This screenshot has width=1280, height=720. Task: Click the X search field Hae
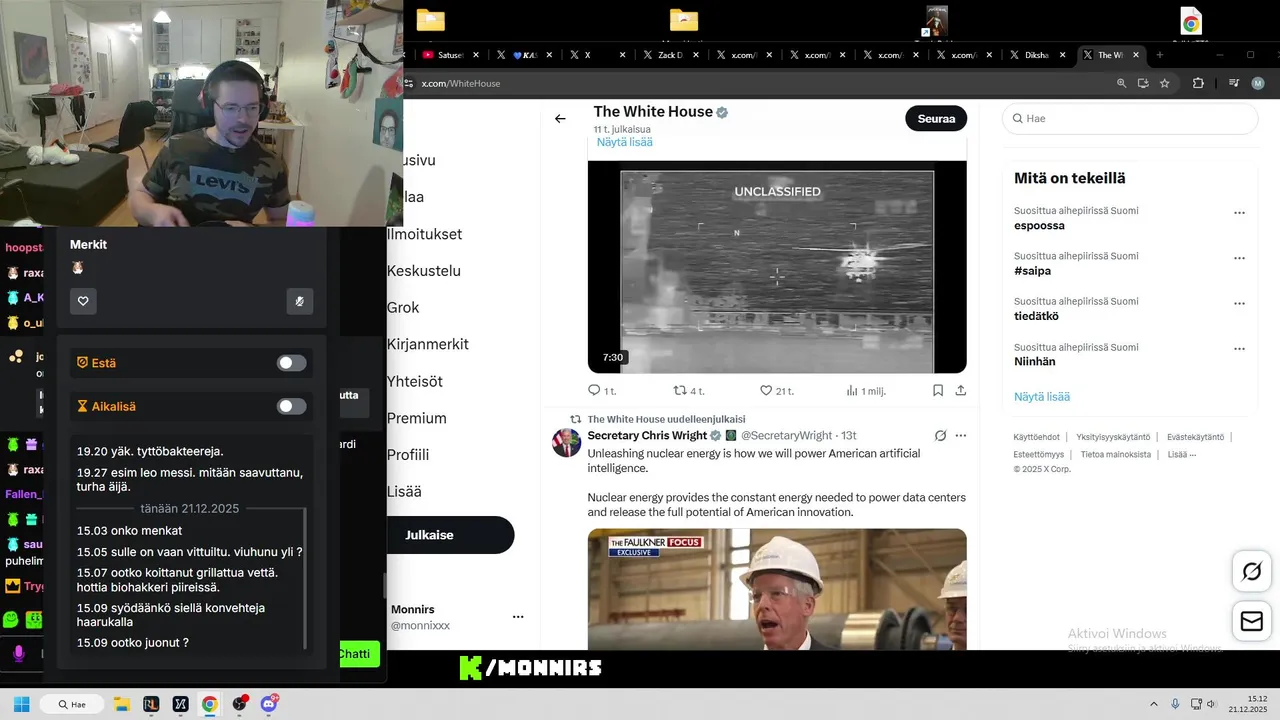click(1130, 118)
